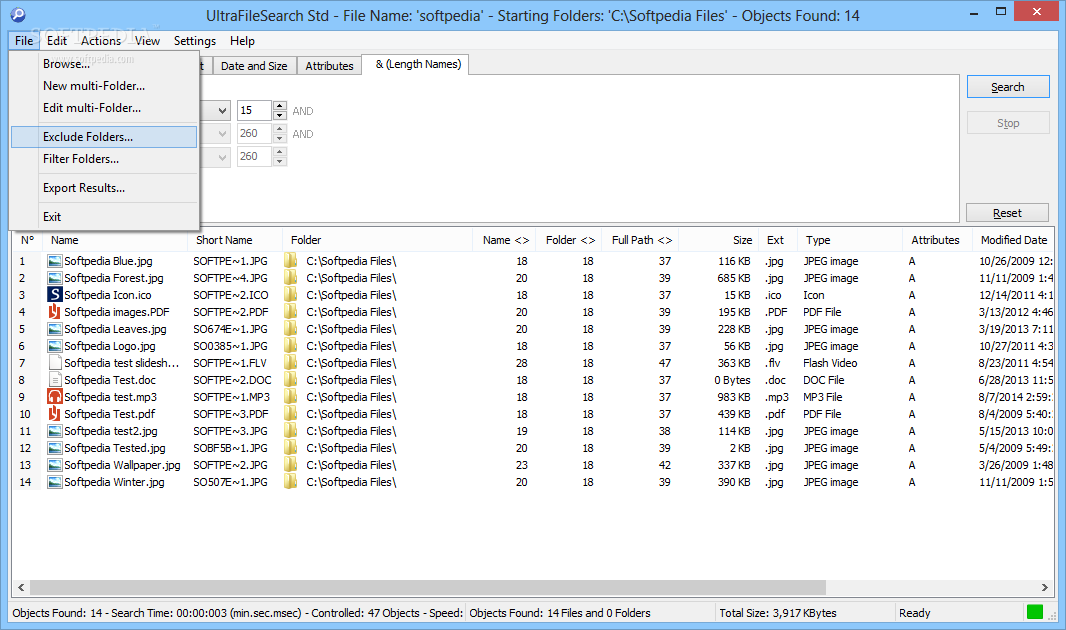Click the length field containing 15
The height and width of the screenshot is (630, 1066).
coord(254,110)
